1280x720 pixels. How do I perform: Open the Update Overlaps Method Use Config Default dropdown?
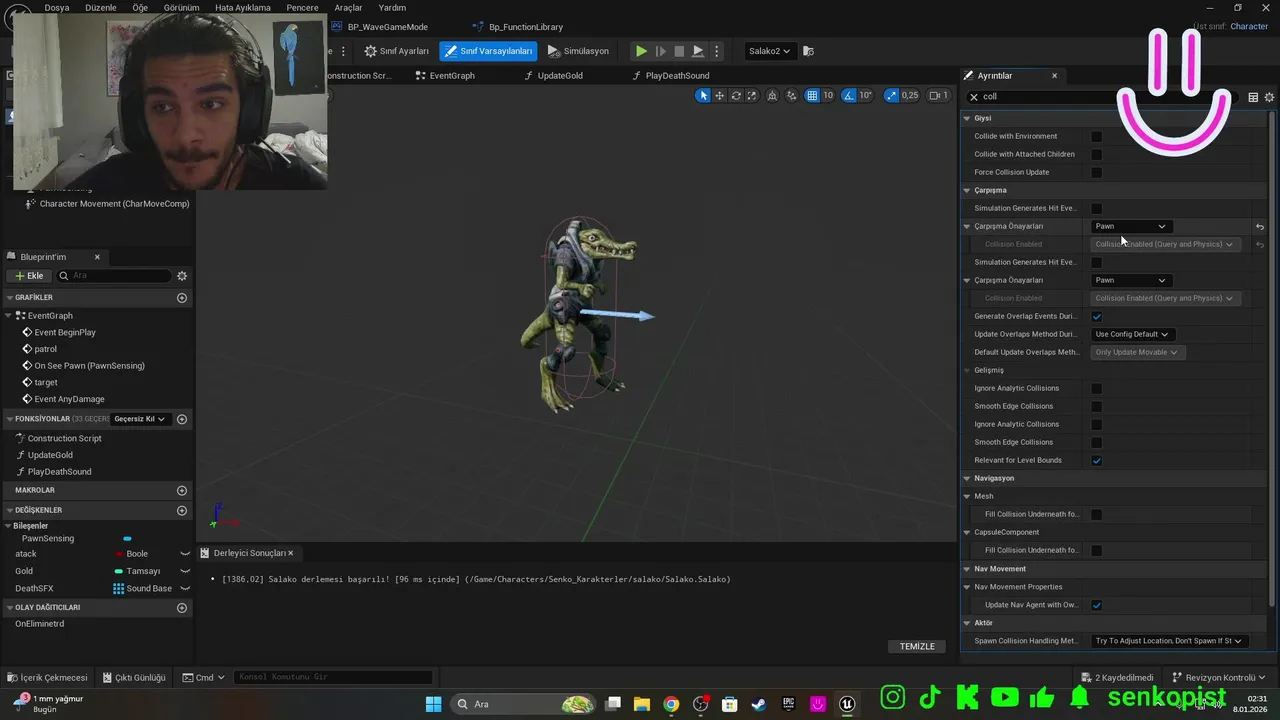(x=1133, y=334)
